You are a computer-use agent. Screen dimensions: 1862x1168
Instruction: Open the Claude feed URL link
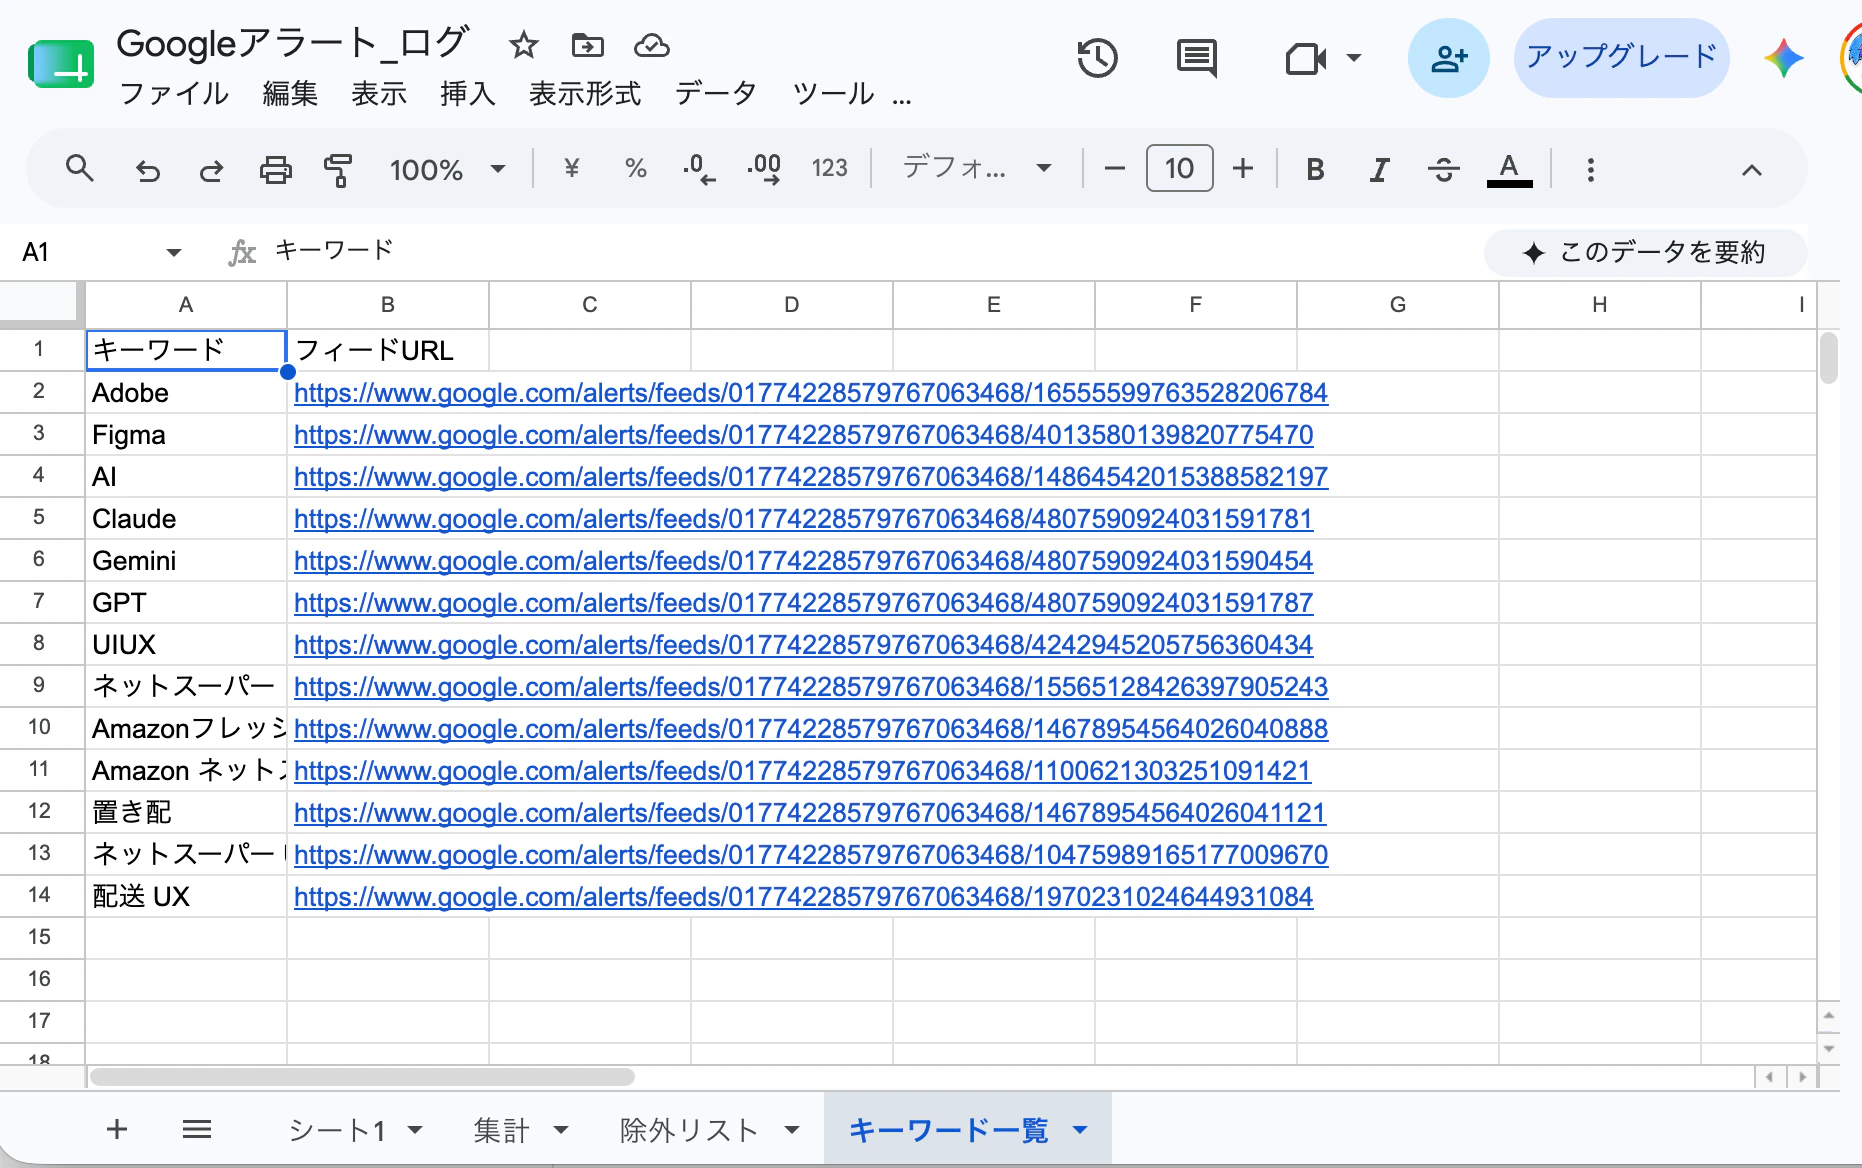[803, 519]
